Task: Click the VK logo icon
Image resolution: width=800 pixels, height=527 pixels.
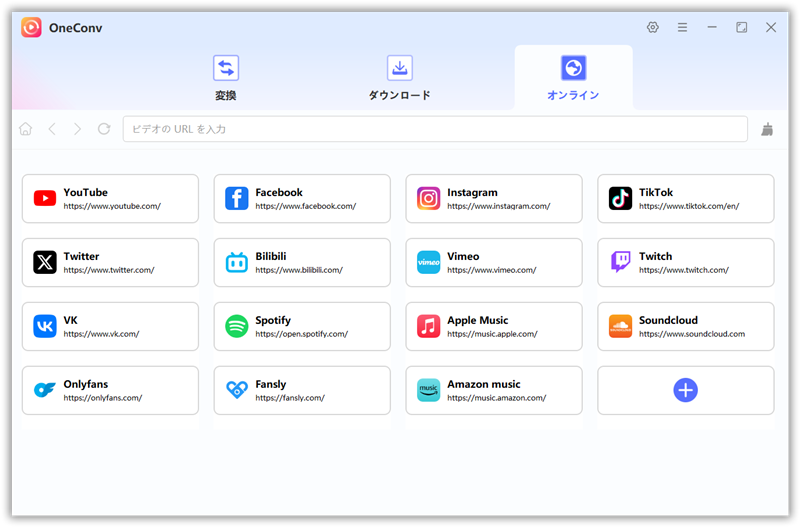Action: (x=45, y=326)
